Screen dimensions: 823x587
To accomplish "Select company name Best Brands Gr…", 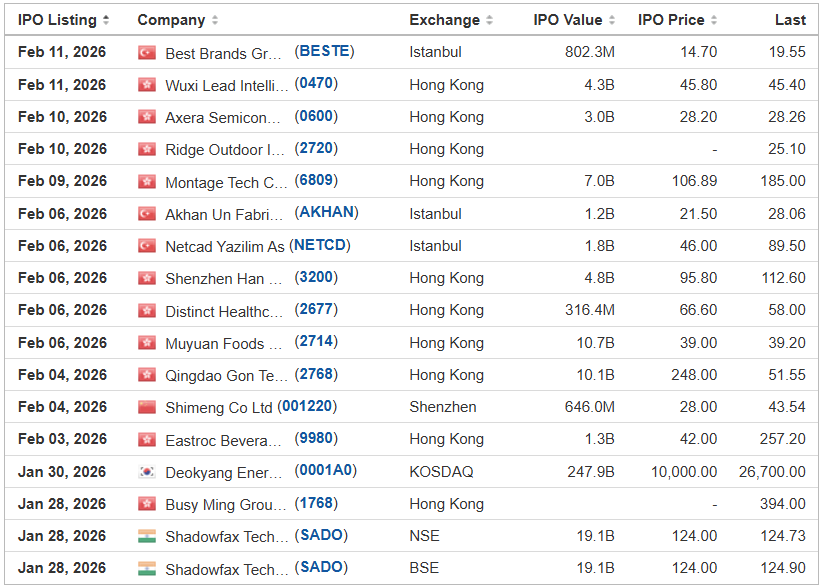I will click(x=223, y=54).
